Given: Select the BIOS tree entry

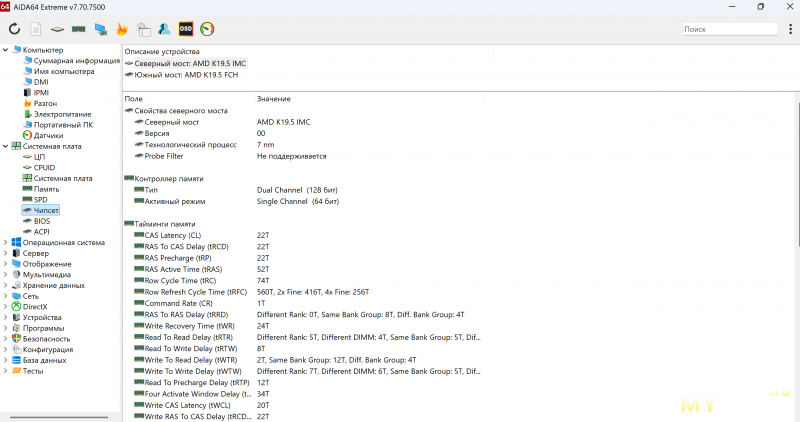Looking at the screenshot, I should click(41, 221).
